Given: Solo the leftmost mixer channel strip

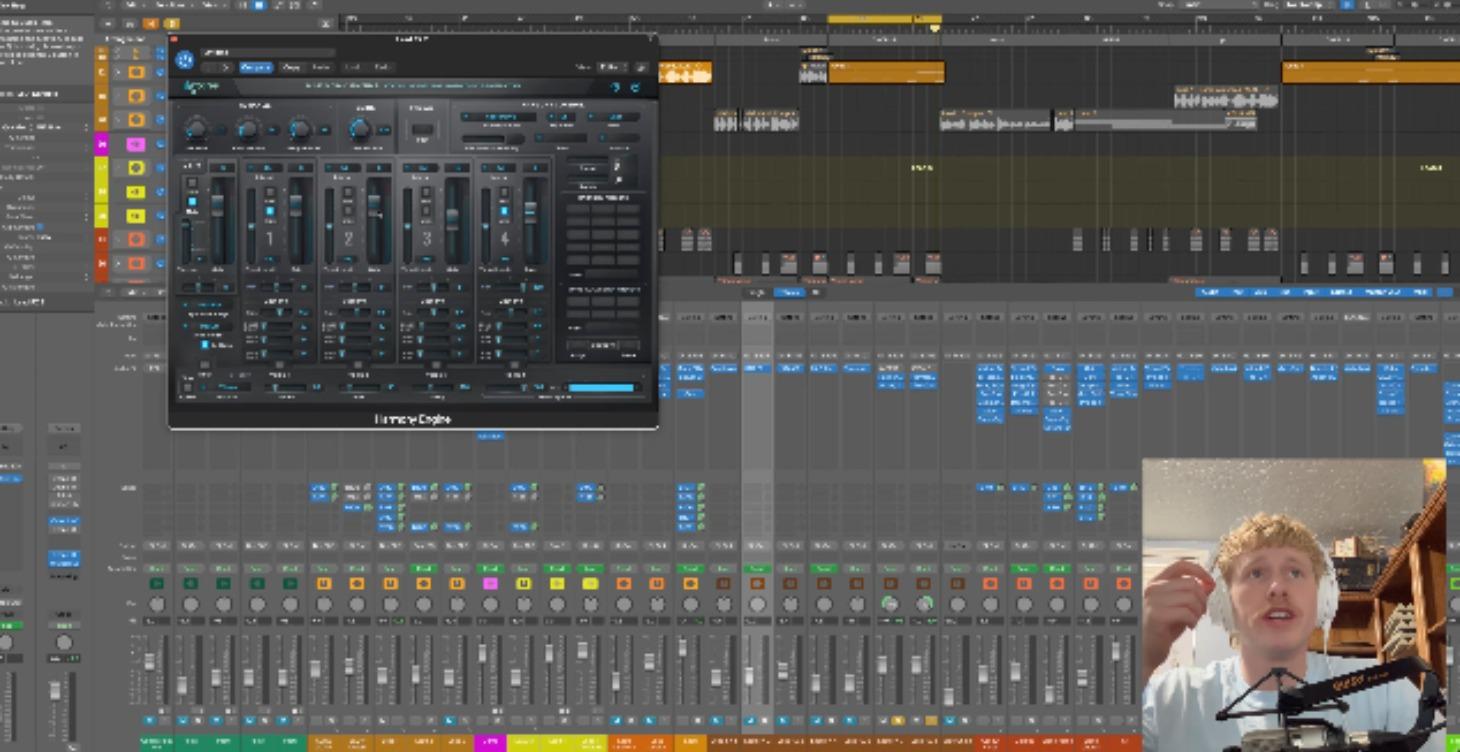Looking at the screenshot, I should (x=163, y=720).
